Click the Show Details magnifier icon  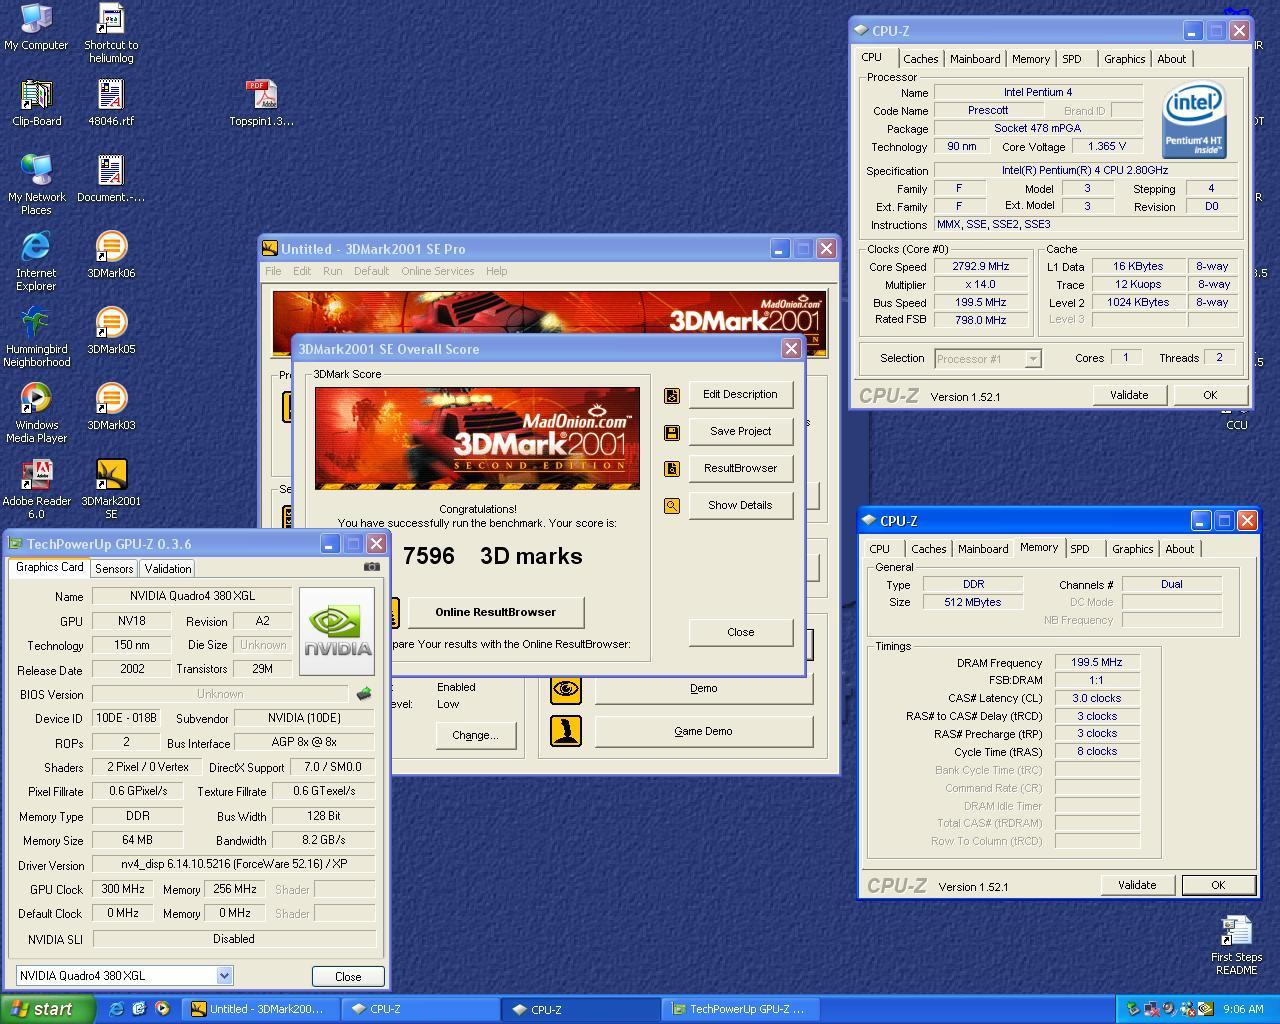coord(672,506)
